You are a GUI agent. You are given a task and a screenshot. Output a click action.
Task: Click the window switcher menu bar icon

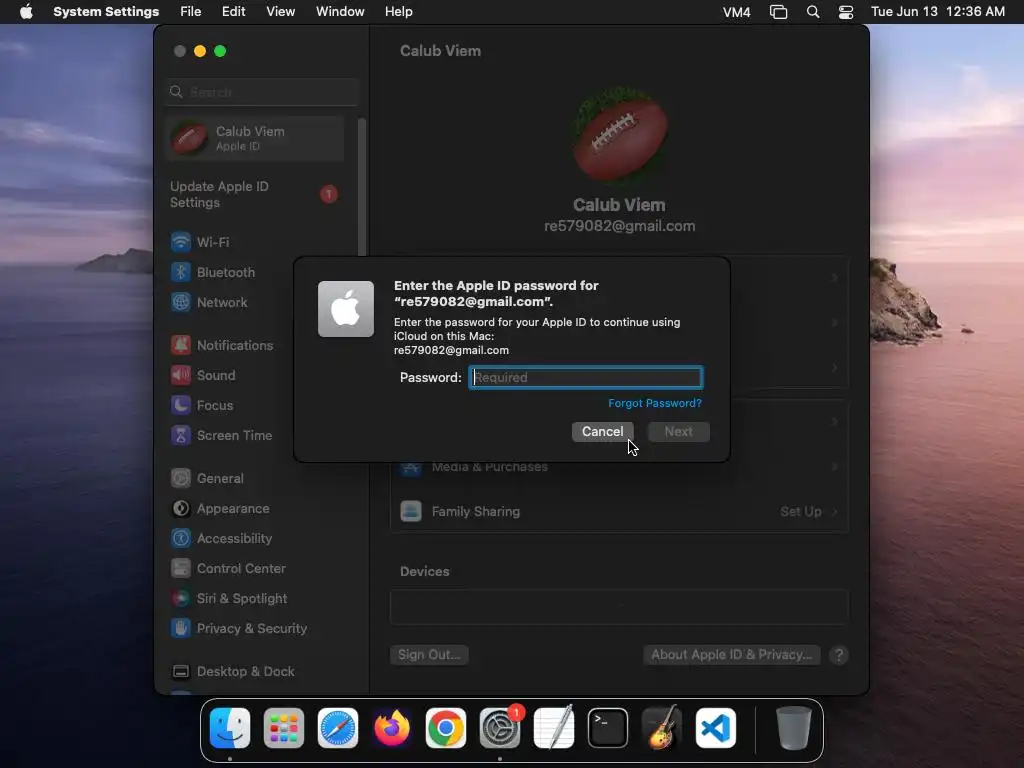(778, 12)
